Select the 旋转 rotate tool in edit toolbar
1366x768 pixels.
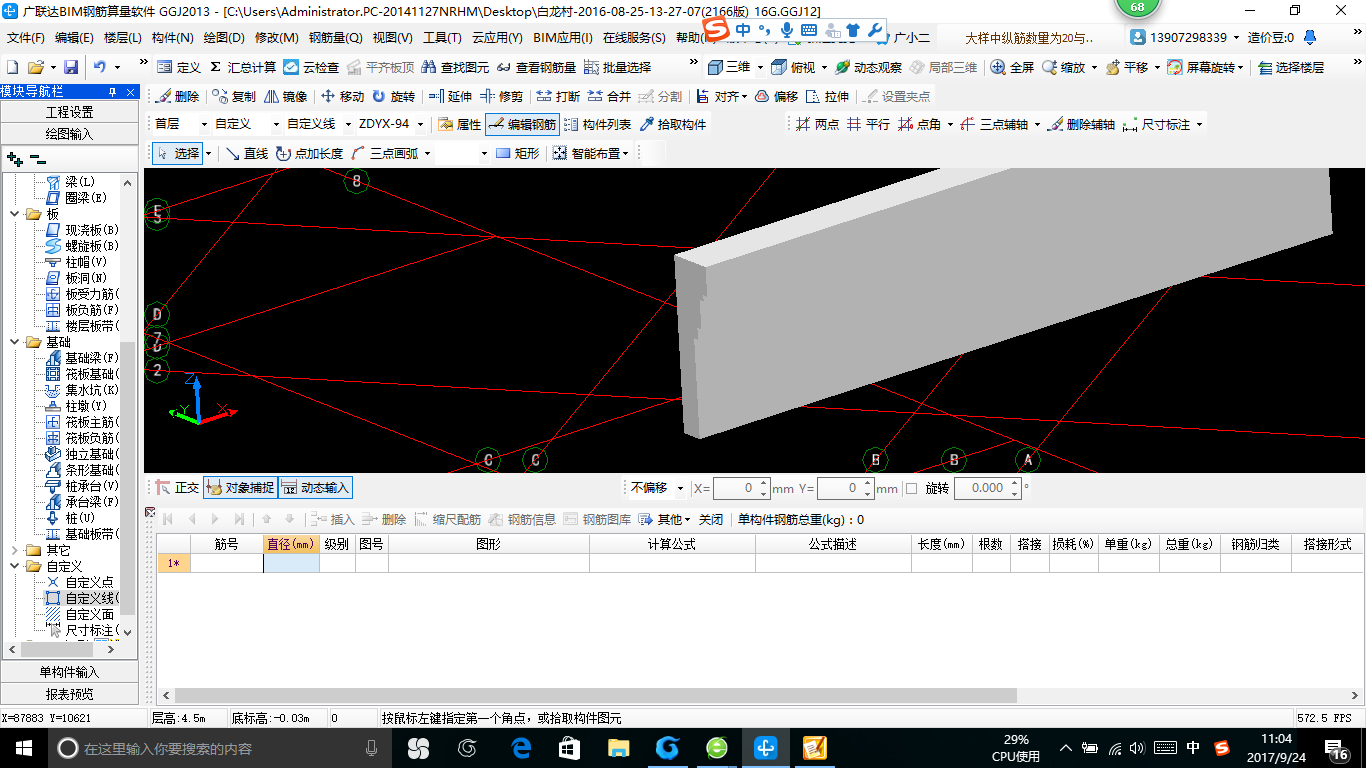coord(393,97)
